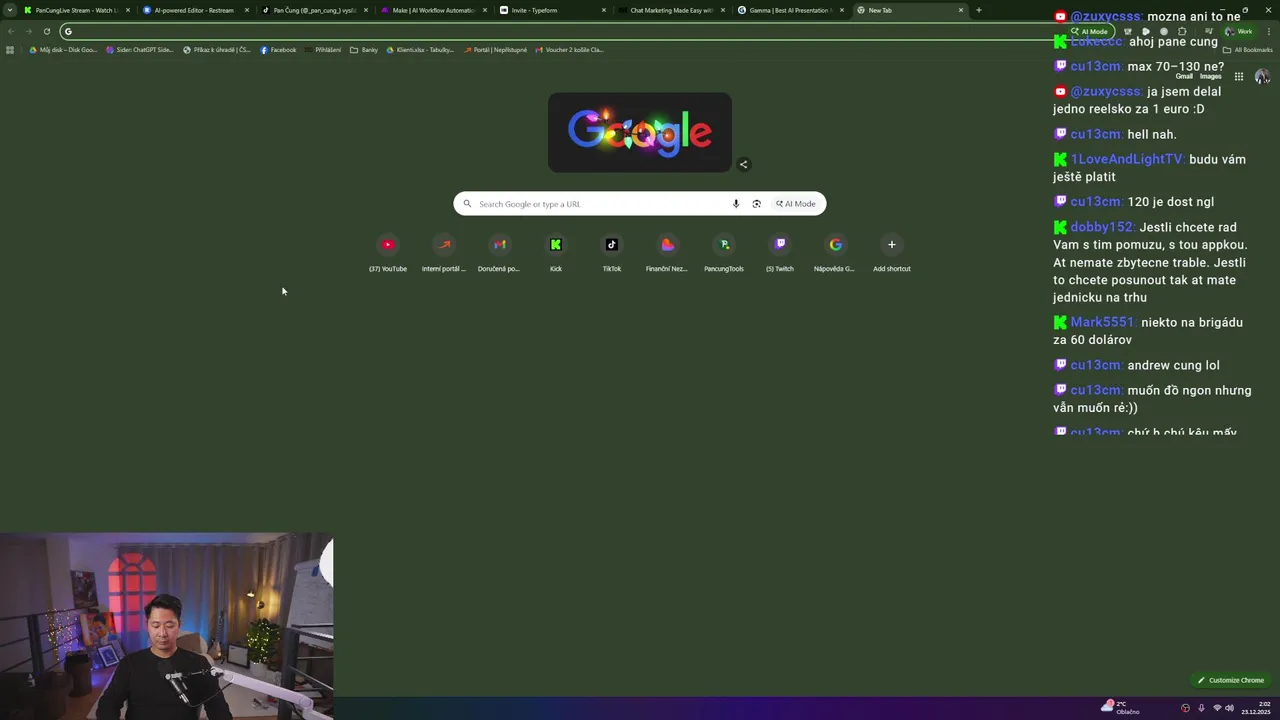Switch to Invite - Typeform tab

553,10
